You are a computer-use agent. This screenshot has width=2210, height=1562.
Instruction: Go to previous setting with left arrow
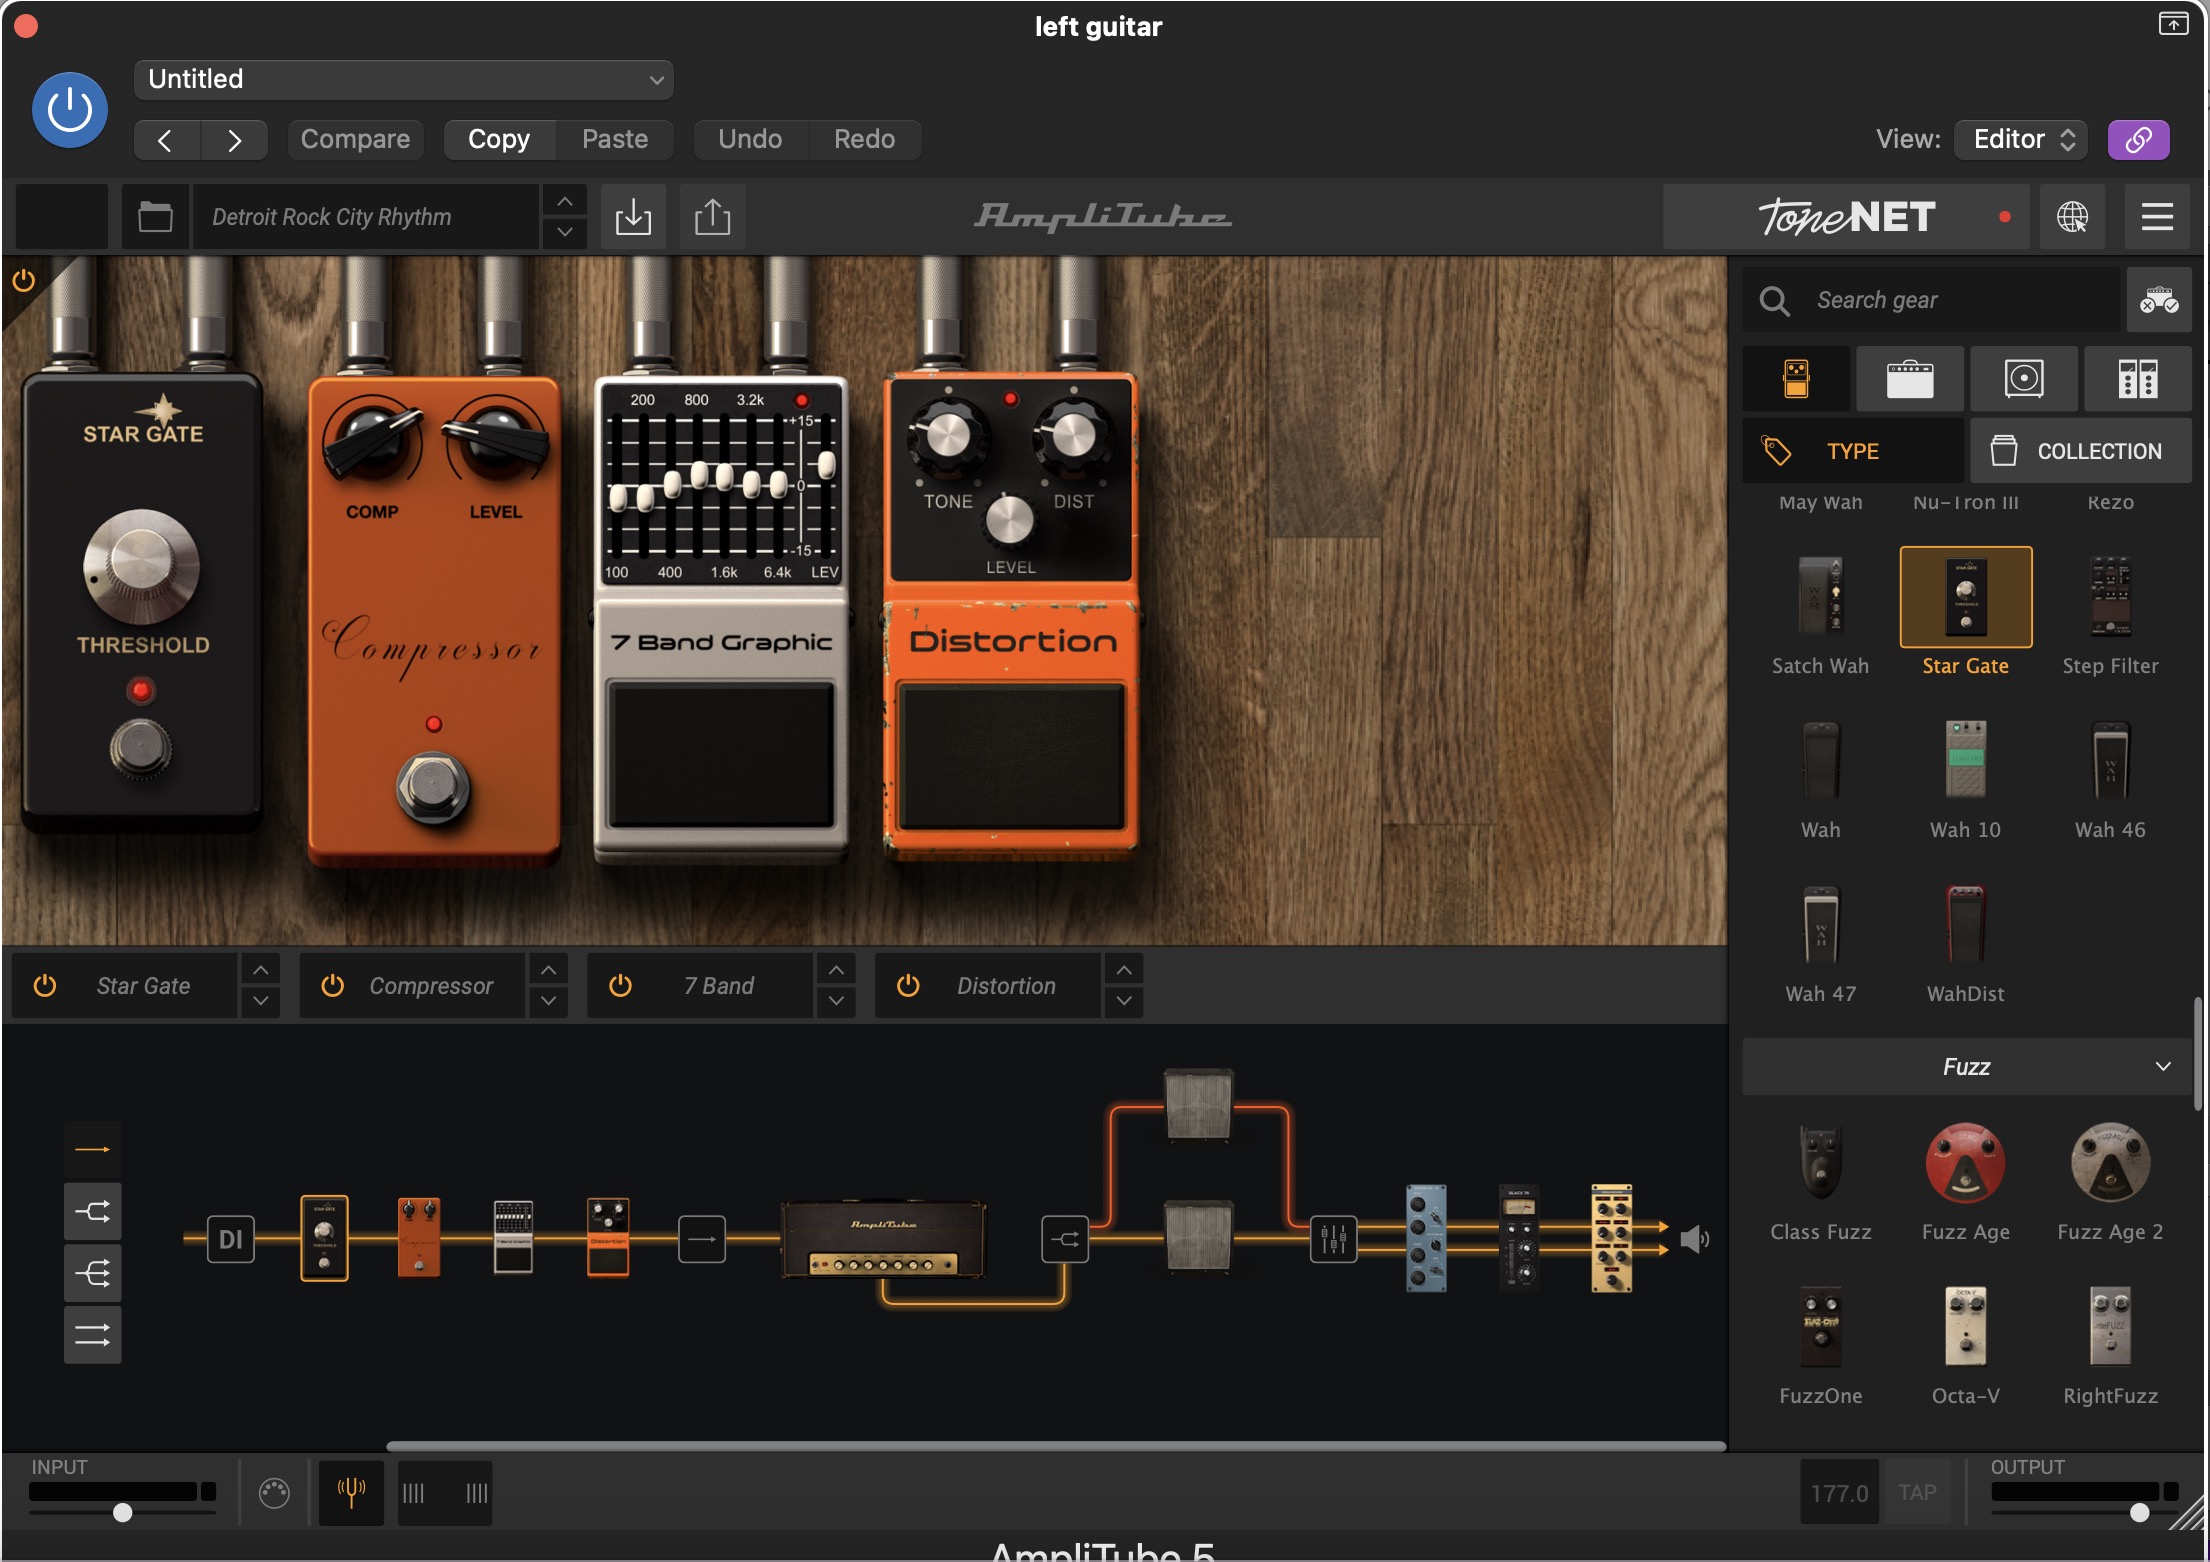[x=166, y=140]
